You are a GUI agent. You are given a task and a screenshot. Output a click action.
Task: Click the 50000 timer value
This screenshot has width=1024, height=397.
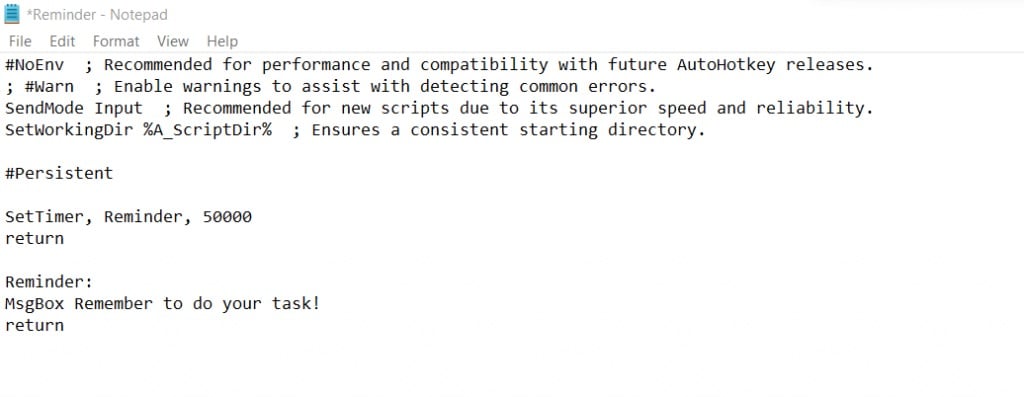[x=227, y=216]
